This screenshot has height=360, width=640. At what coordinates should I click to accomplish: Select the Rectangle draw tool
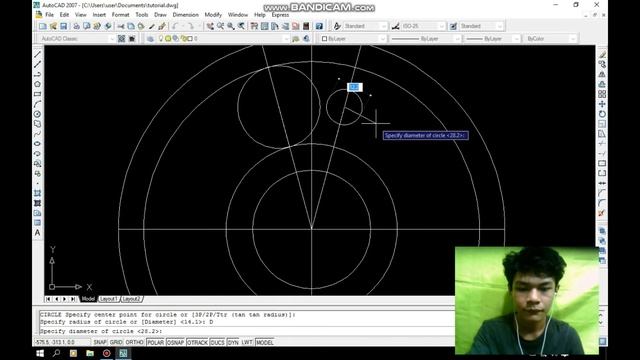tap(37, 94)
